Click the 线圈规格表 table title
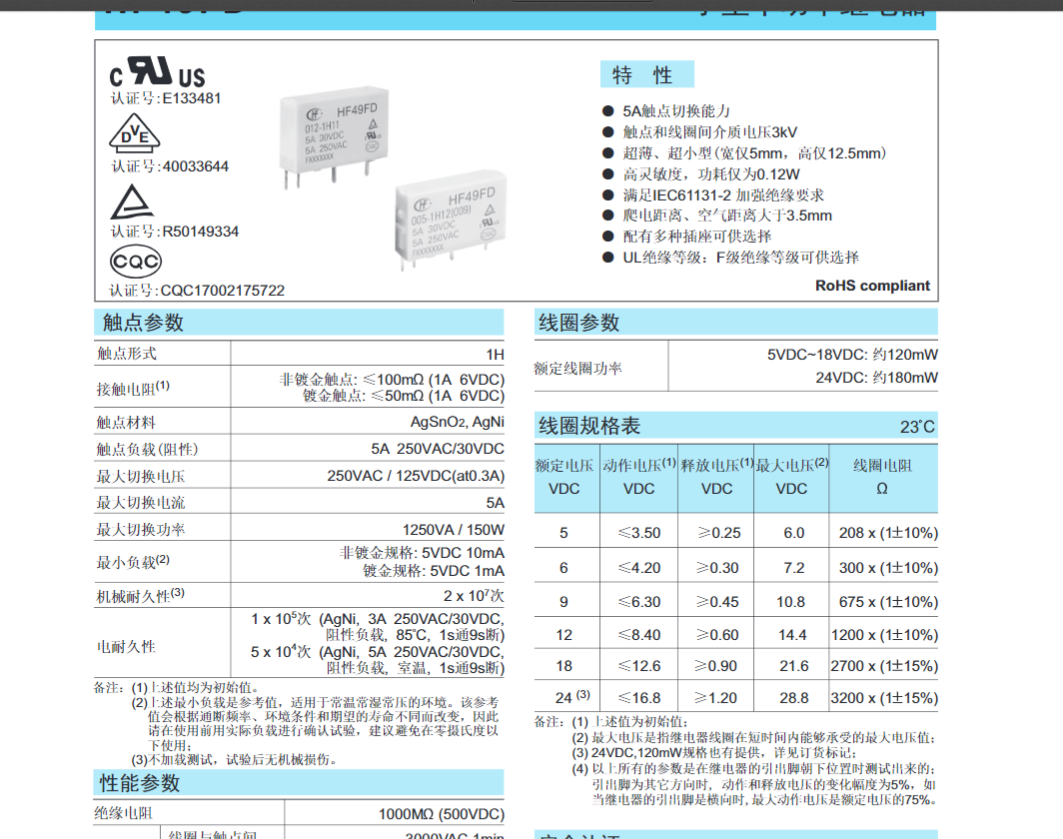This screenshot has height=839, width=1063. click(x=590, y=426)
